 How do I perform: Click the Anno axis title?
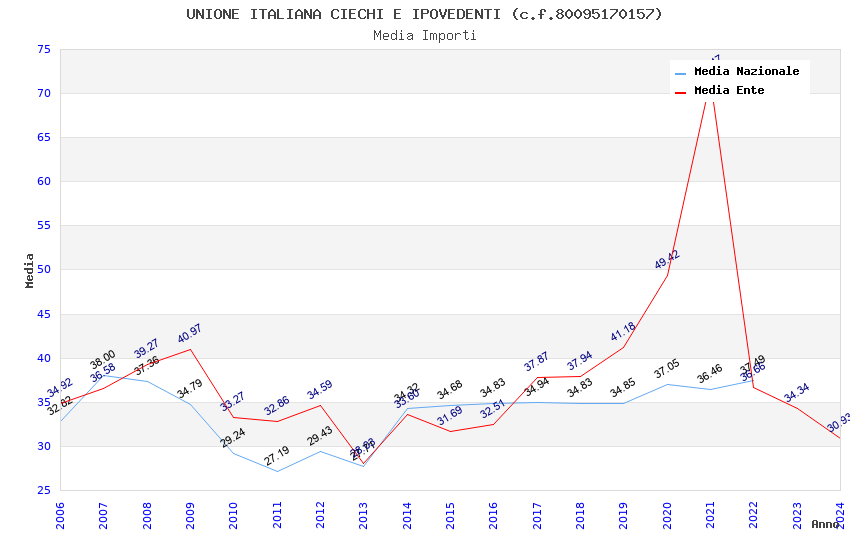click(x=825, y=524)
